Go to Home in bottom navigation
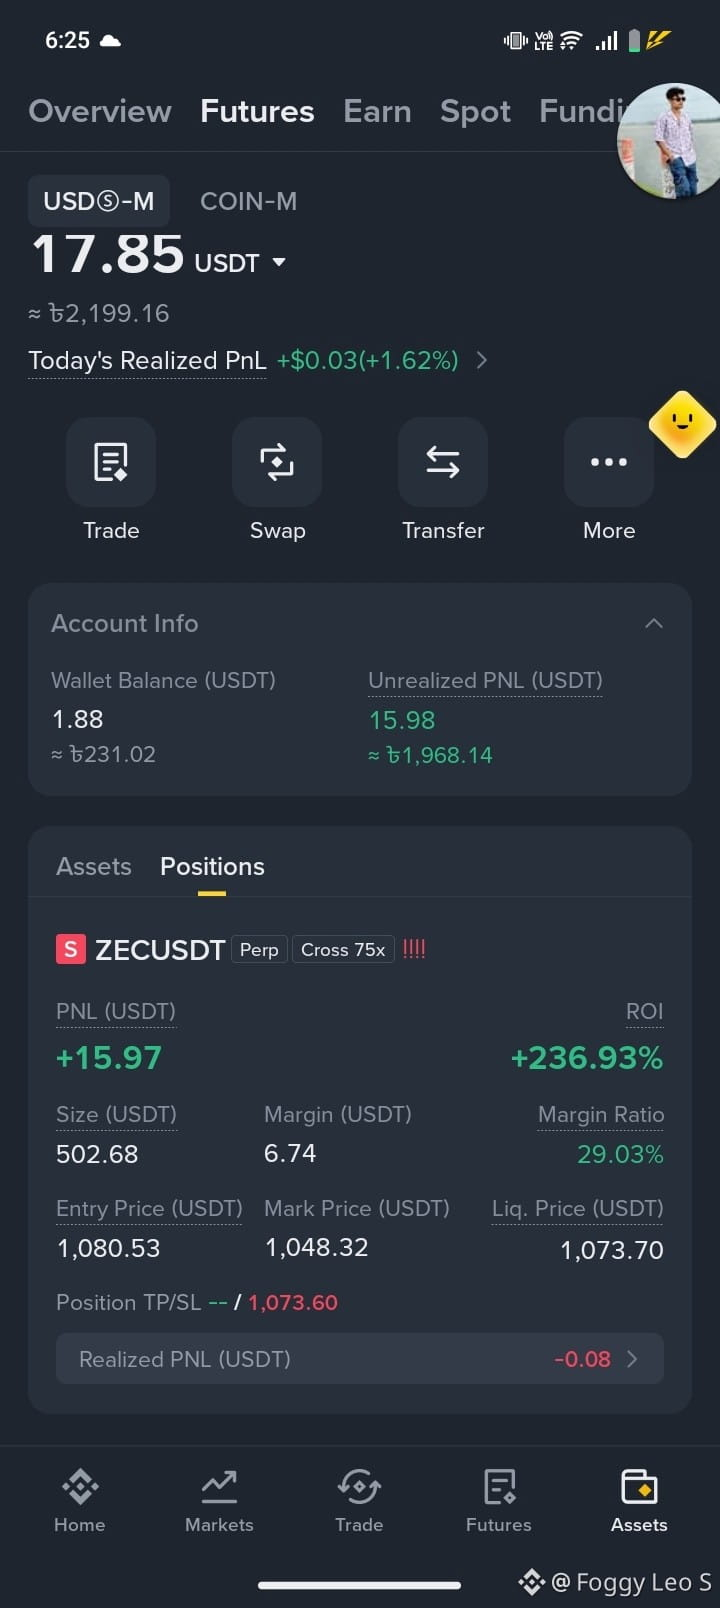 click(80, 1500)
